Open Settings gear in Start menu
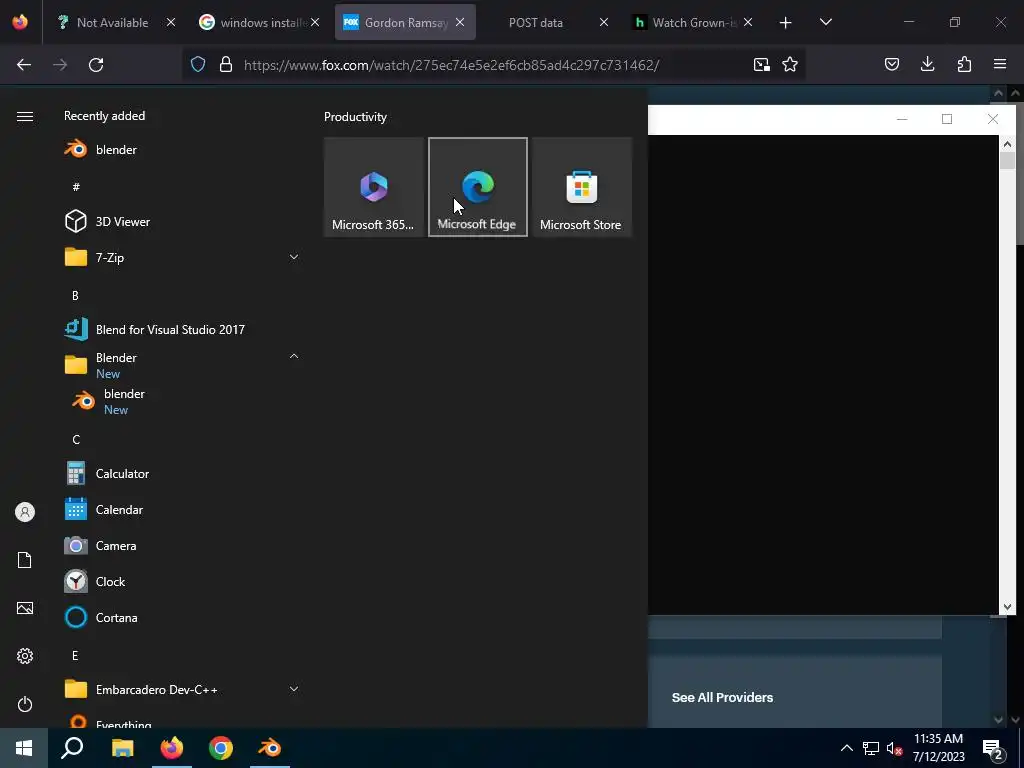The height and width of the screenshot is (768, 1024). (x=25, y=656)
